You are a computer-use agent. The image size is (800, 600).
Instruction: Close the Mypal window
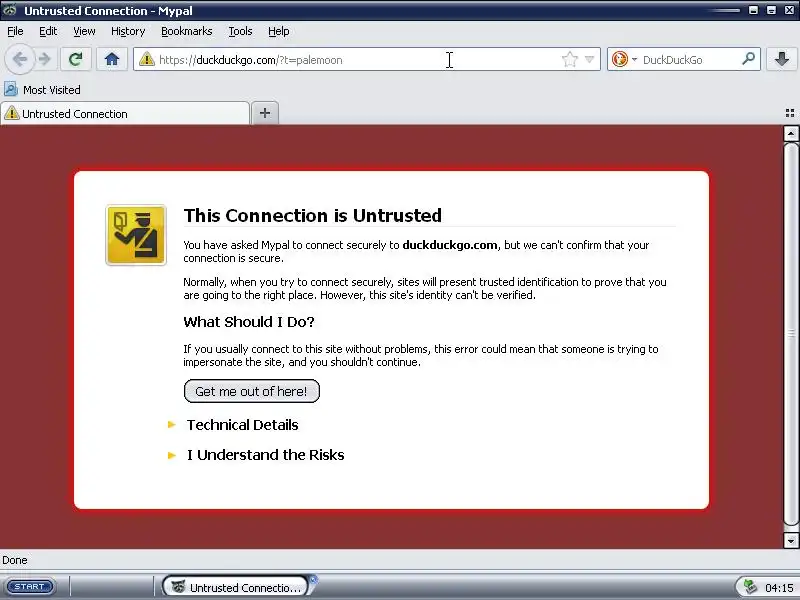(789, 10)
